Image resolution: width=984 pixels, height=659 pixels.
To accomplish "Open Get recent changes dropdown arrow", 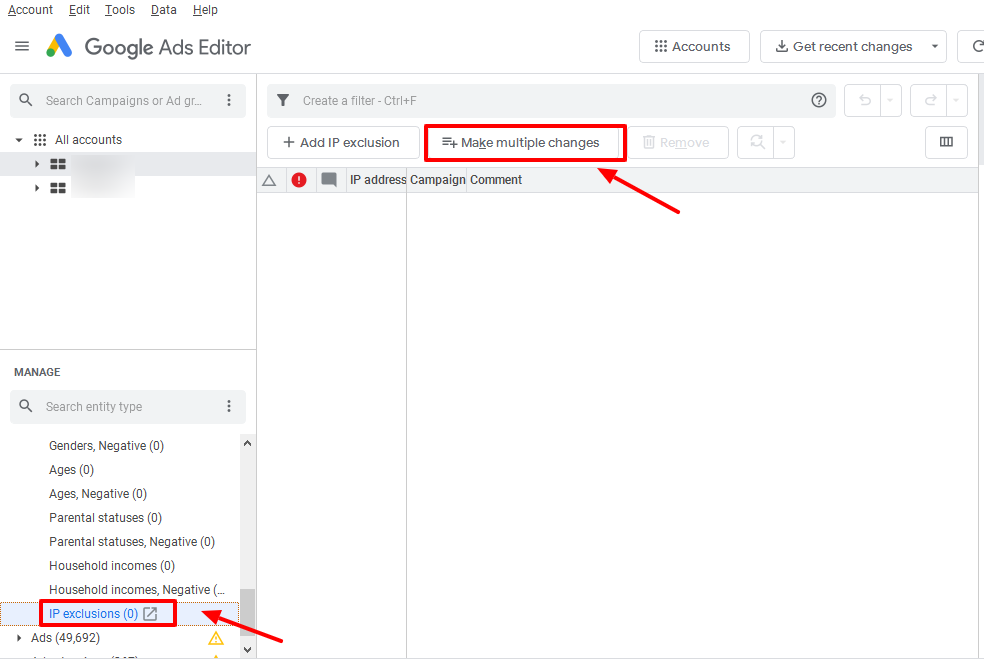I will 934,46.
